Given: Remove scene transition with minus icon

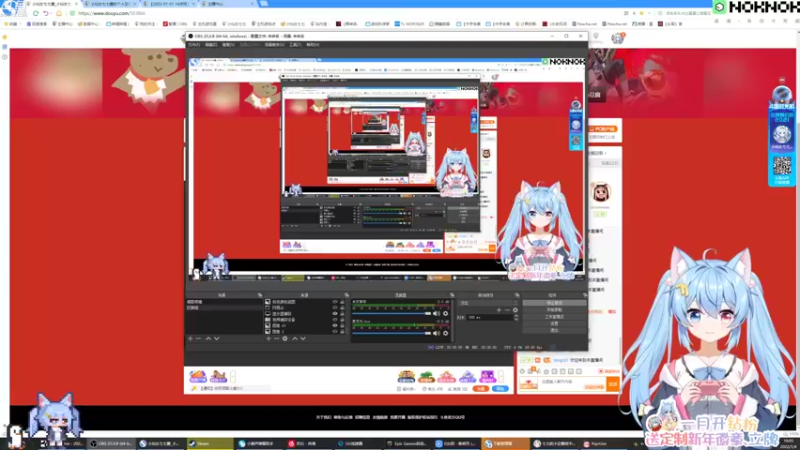Looking at the screenshot, I should 507,310.
